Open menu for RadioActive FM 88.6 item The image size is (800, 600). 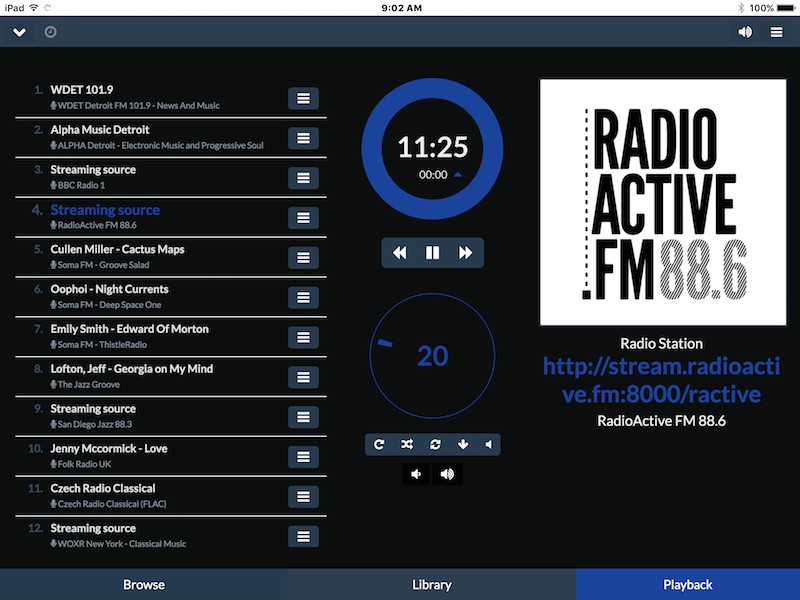tap(303, 217)
